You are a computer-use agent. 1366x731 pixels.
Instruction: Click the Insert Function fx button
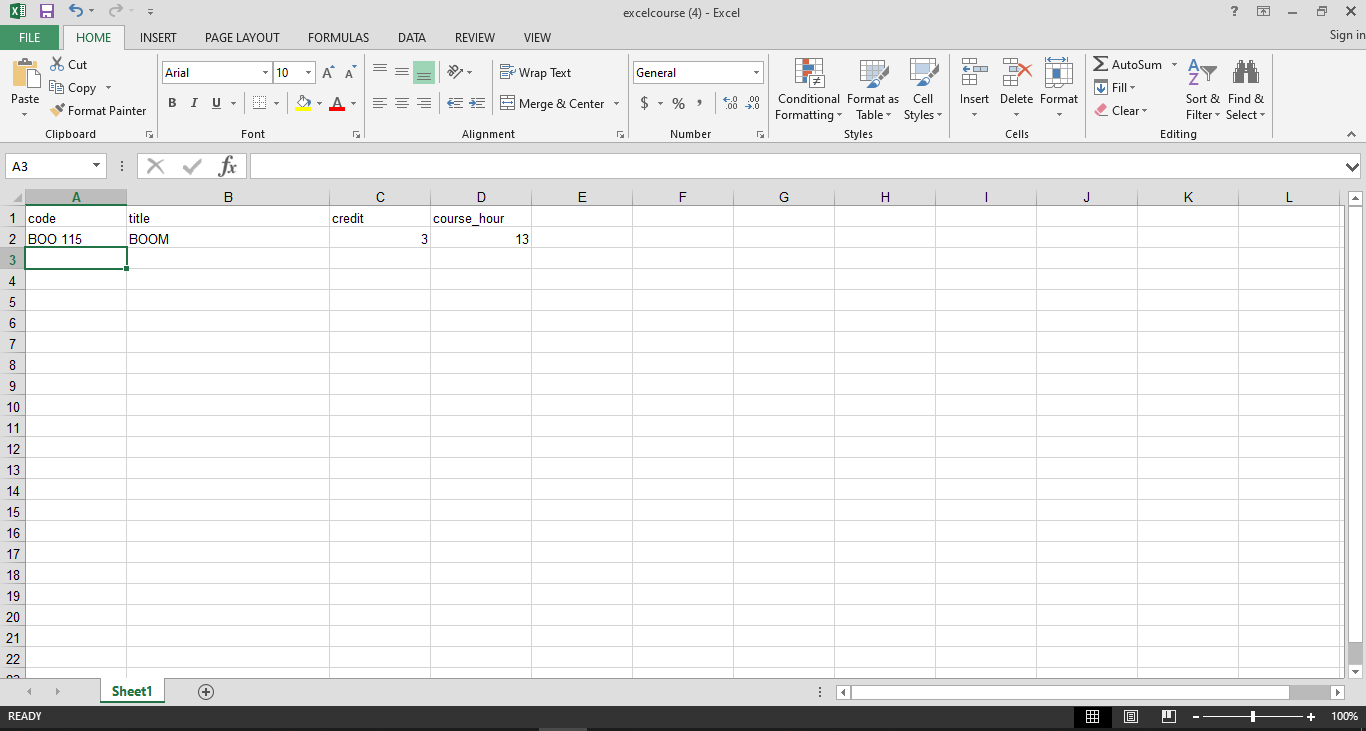pos(228,166)
